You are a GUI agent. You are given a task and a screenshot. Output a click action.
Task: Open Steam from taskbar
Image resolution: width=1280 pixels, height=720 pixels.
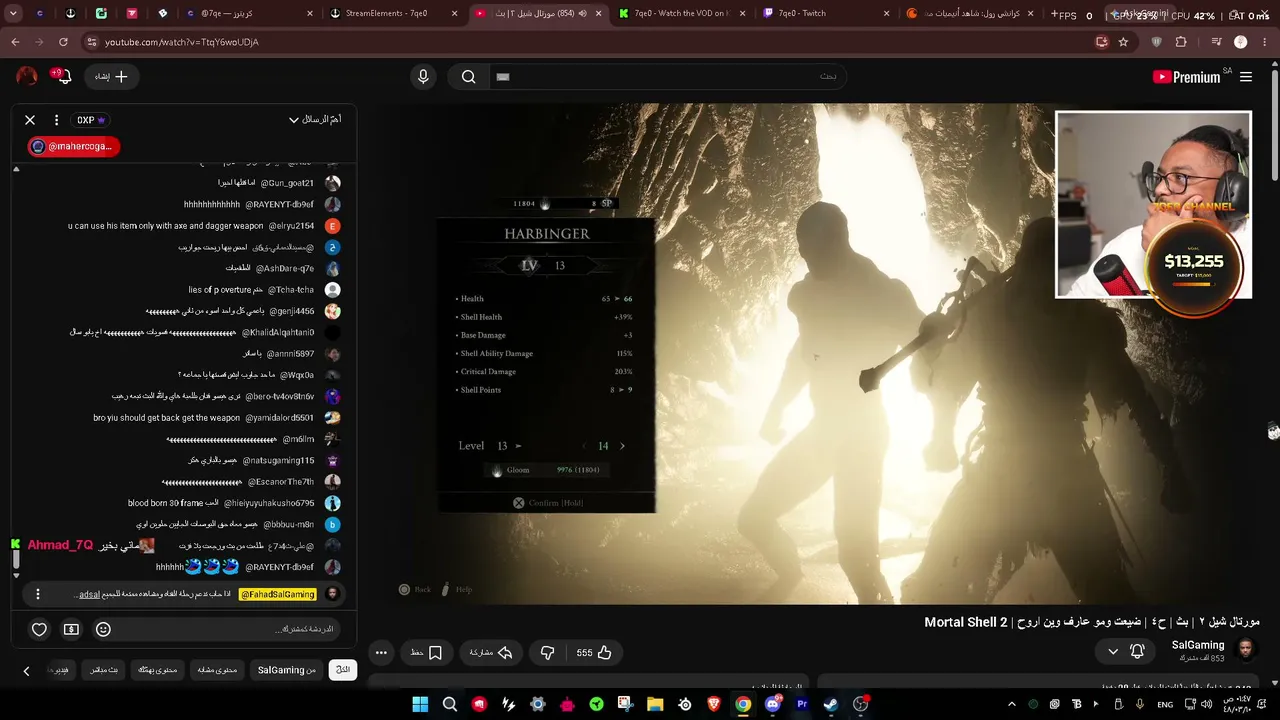tap(831, 704)
